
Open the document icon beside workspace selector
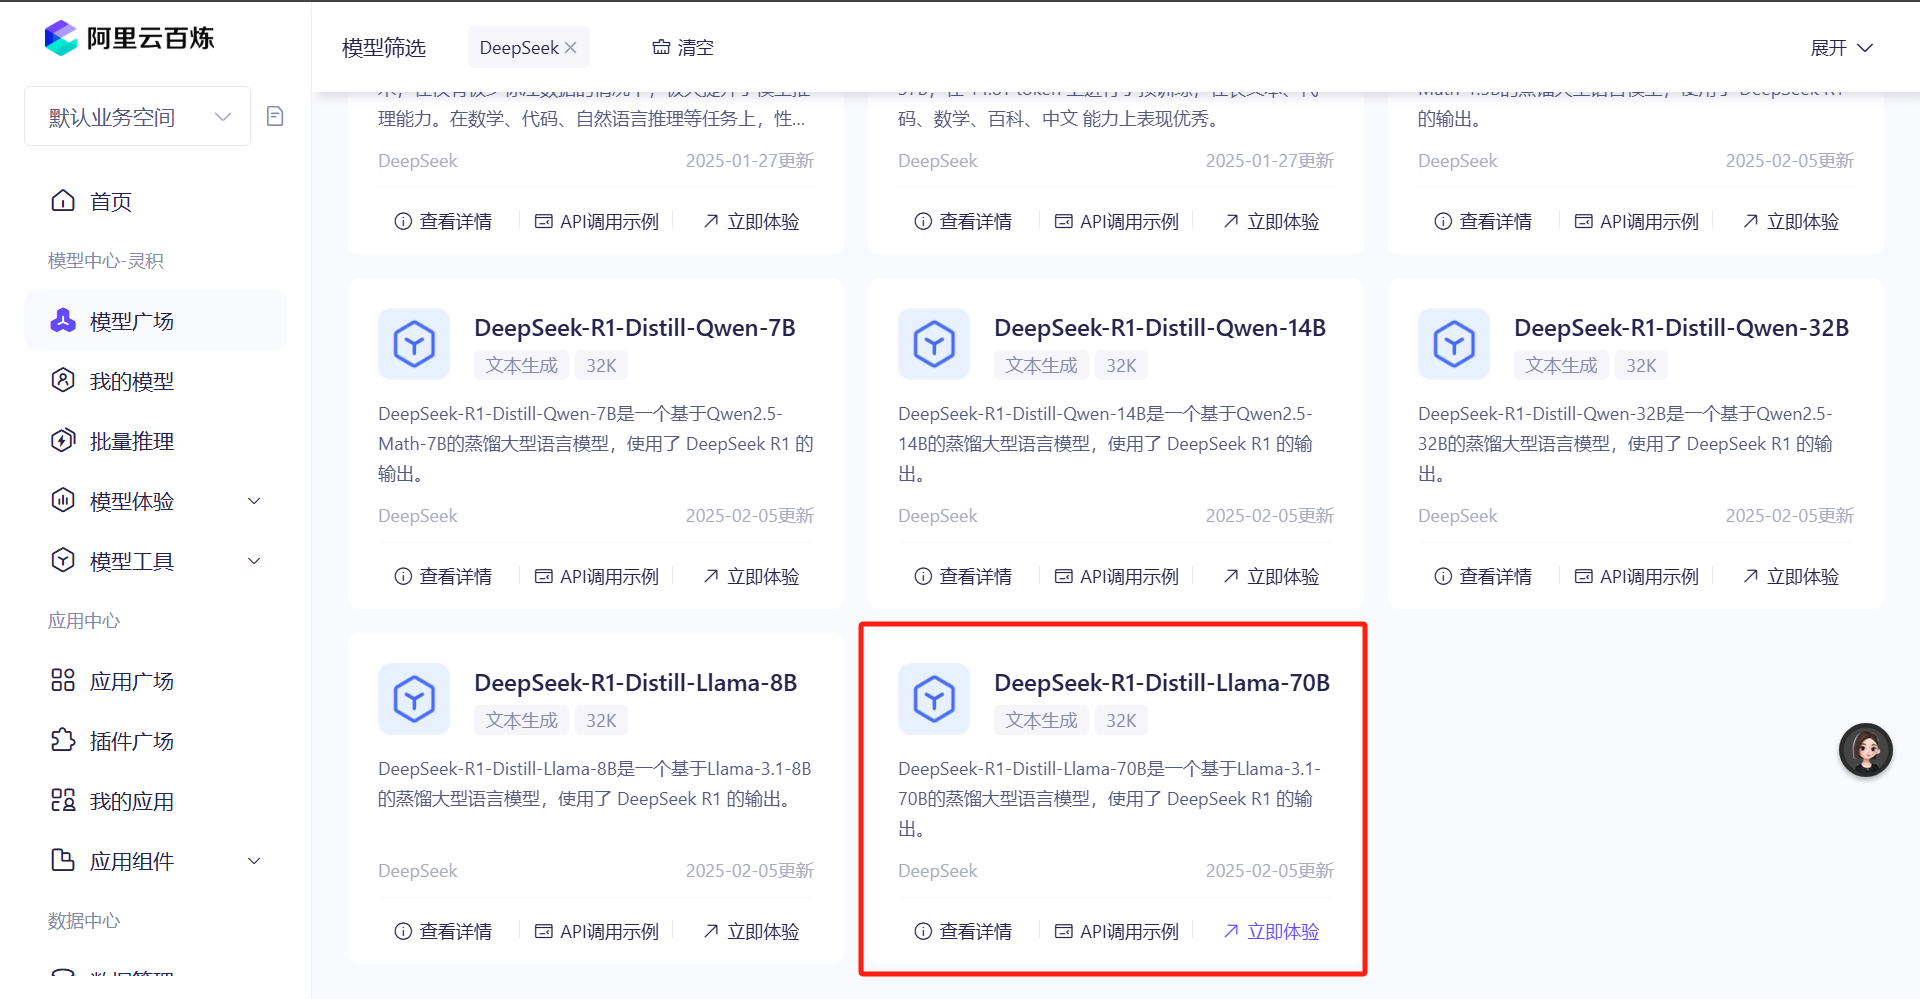tap(275, 116)
